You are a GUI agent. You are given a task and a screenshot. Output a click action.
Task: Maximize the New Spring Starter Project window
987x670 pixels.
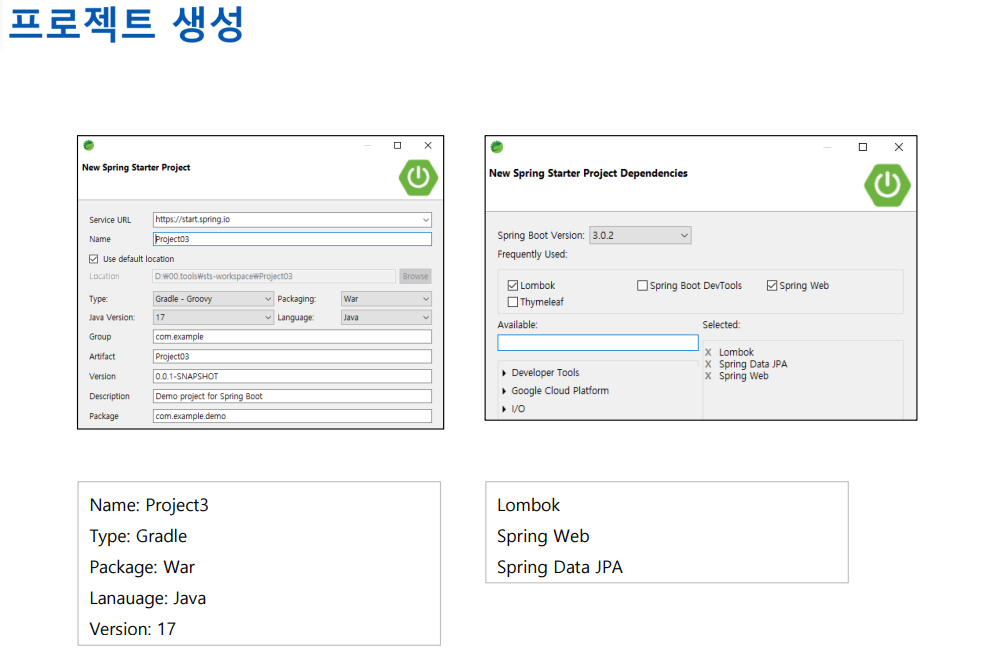(397, 145)
